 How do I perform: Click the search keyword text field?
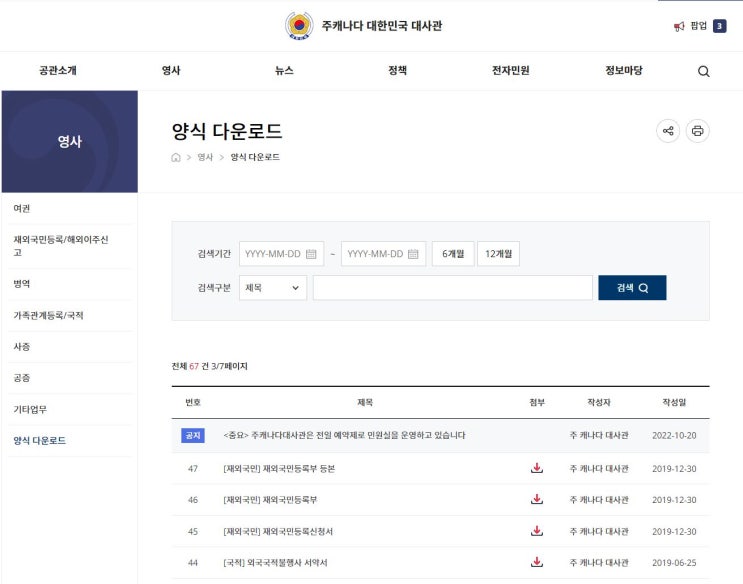pos(453,288)
